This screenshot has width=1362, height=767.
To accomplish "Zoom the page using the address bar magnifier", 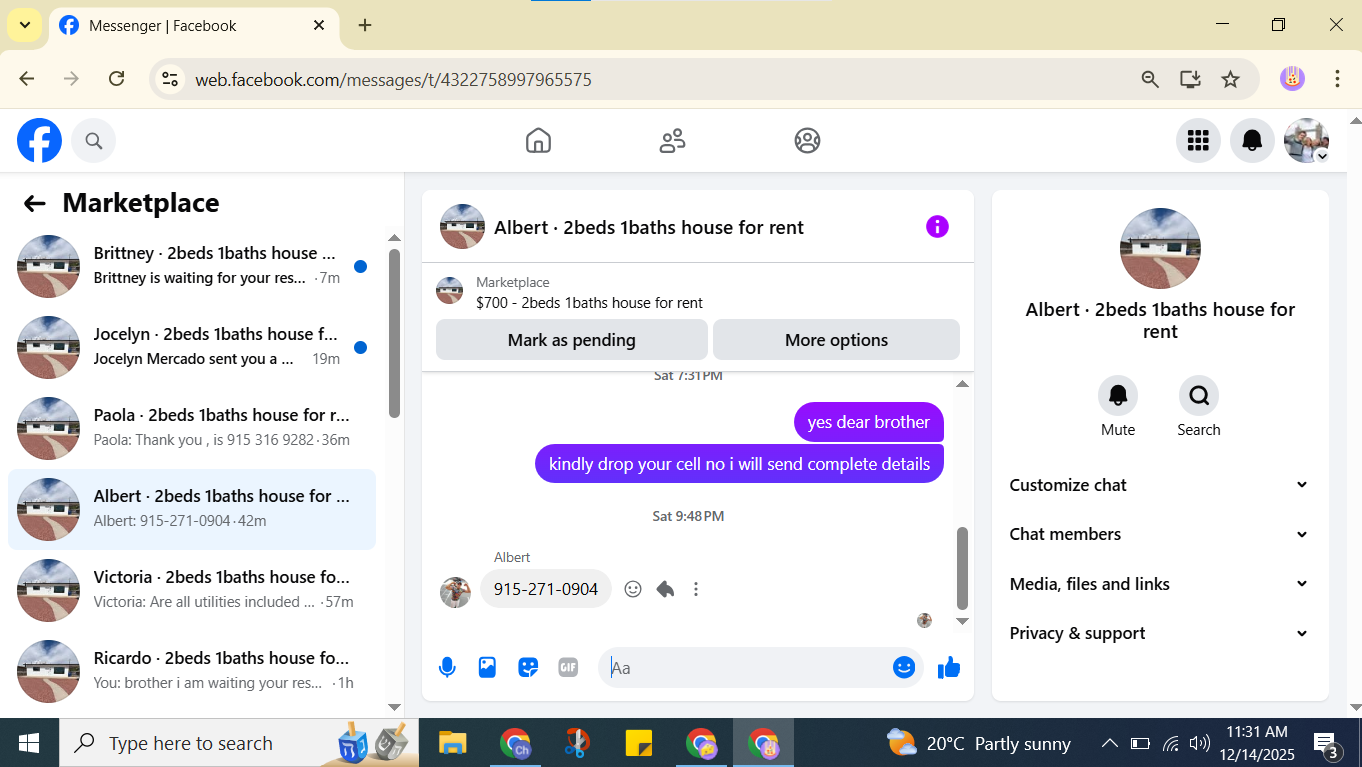I will pos(1150,79).
